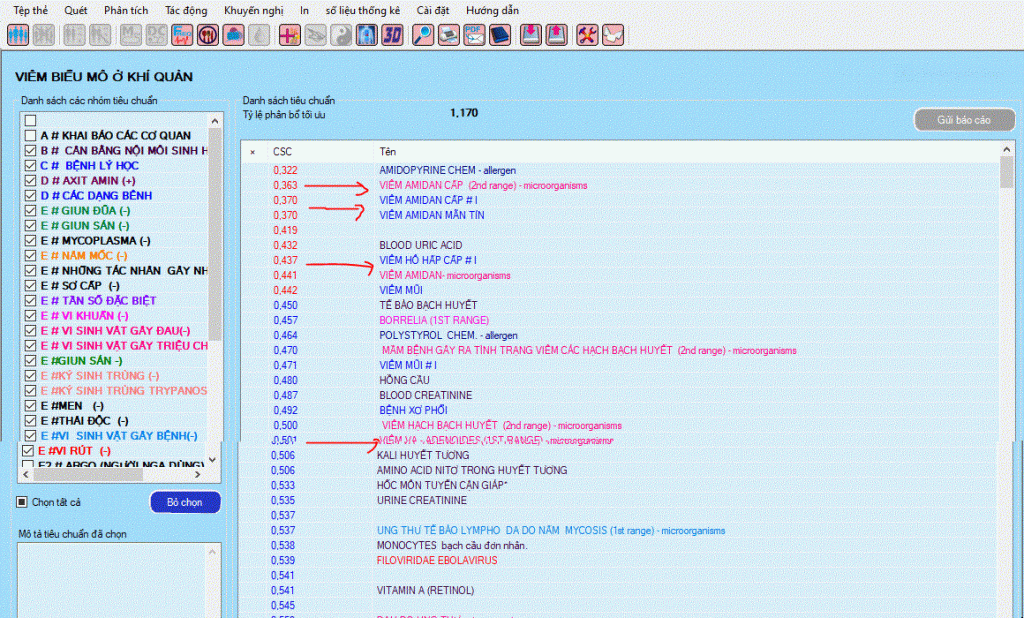Uncheck the 'E # NẤM MỐC (-)' checkbox
1024x618 pixels.
point(30,256)
